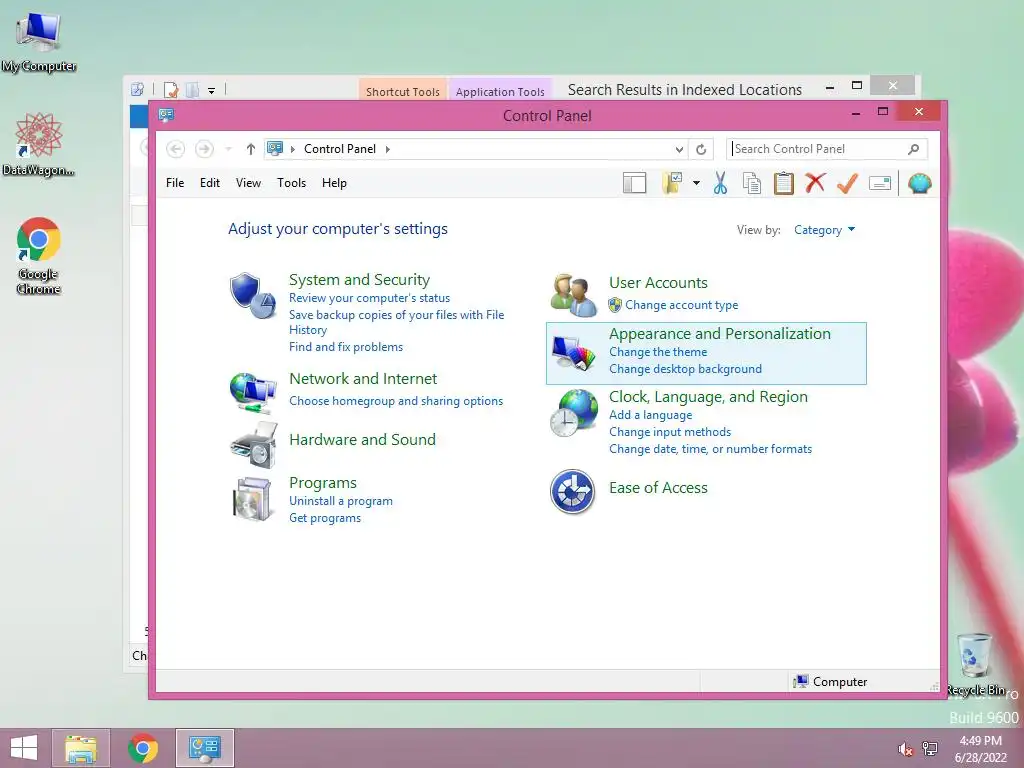This screenshot has height=768, width=1024.
Task: Open File Explorer from taskbar
Action: (x=81, y=748)
